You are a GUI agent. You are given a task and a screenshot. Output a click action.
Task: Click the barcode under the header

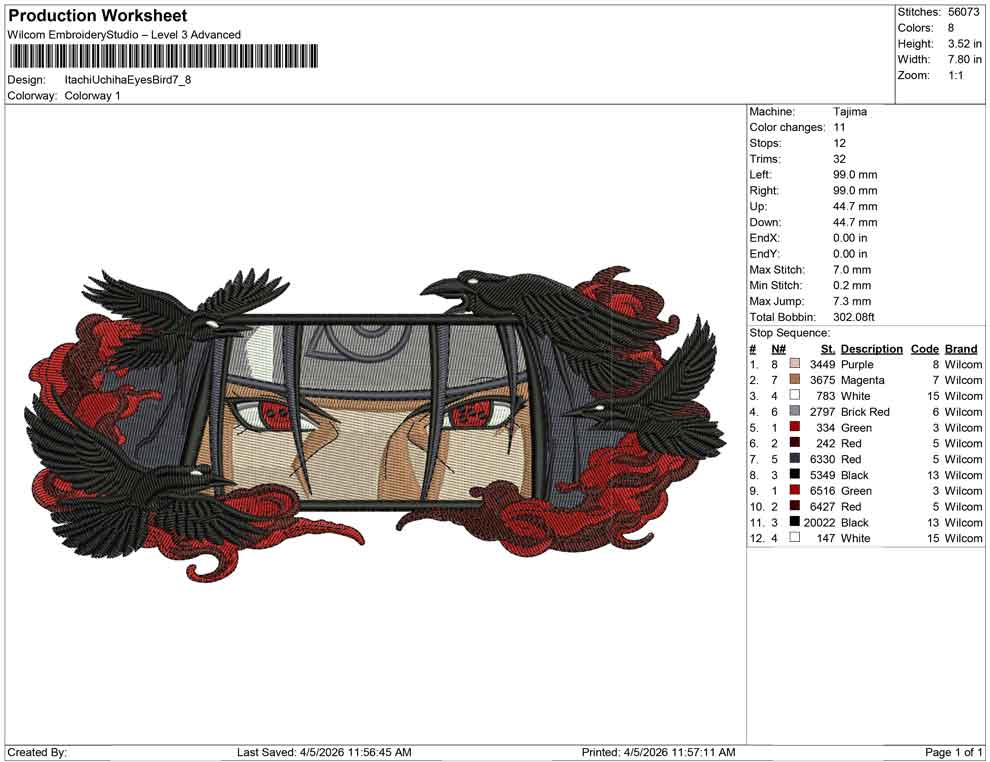pos(164,56)
